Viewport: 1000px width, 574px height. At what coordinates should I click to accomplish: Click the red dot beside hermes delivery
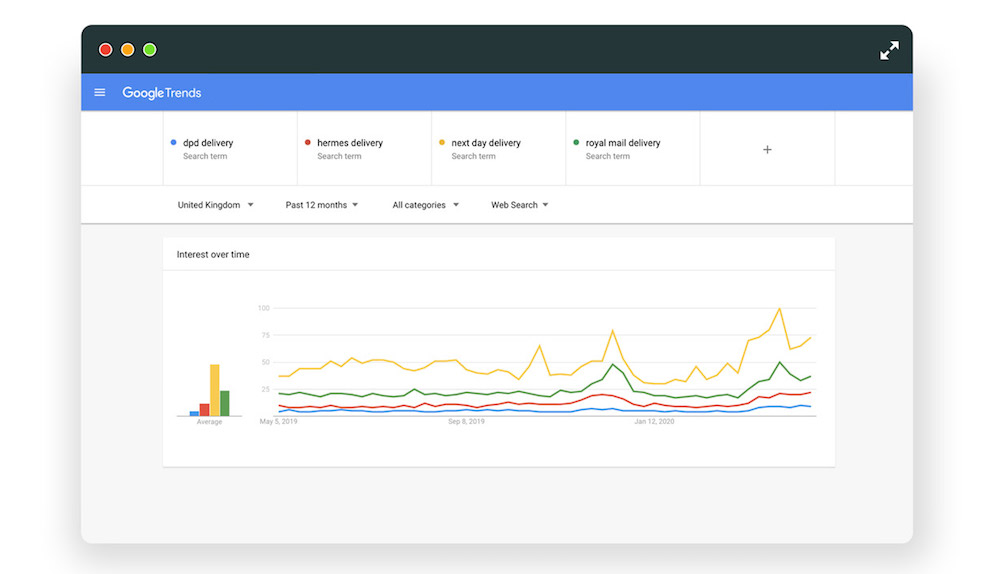coord(308,143)
